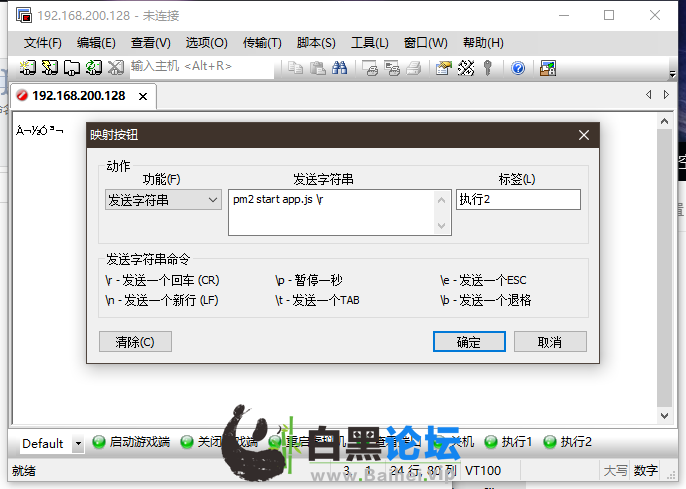
Task: Click the tab scroll left arrow
Action: pyautogui.click(x=649, y=94)
